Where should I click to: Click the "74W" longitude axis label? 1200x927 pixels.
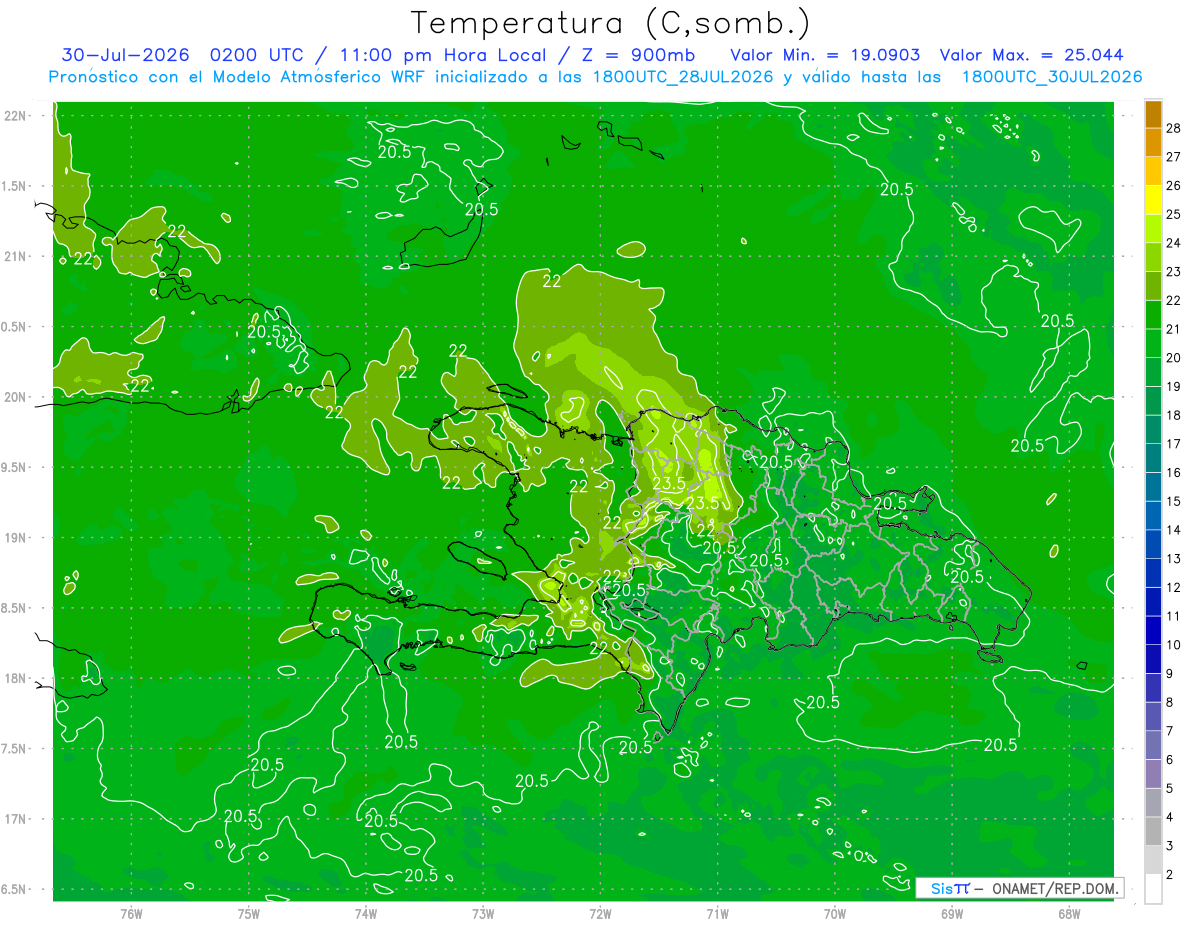click(x=365, y=914)
